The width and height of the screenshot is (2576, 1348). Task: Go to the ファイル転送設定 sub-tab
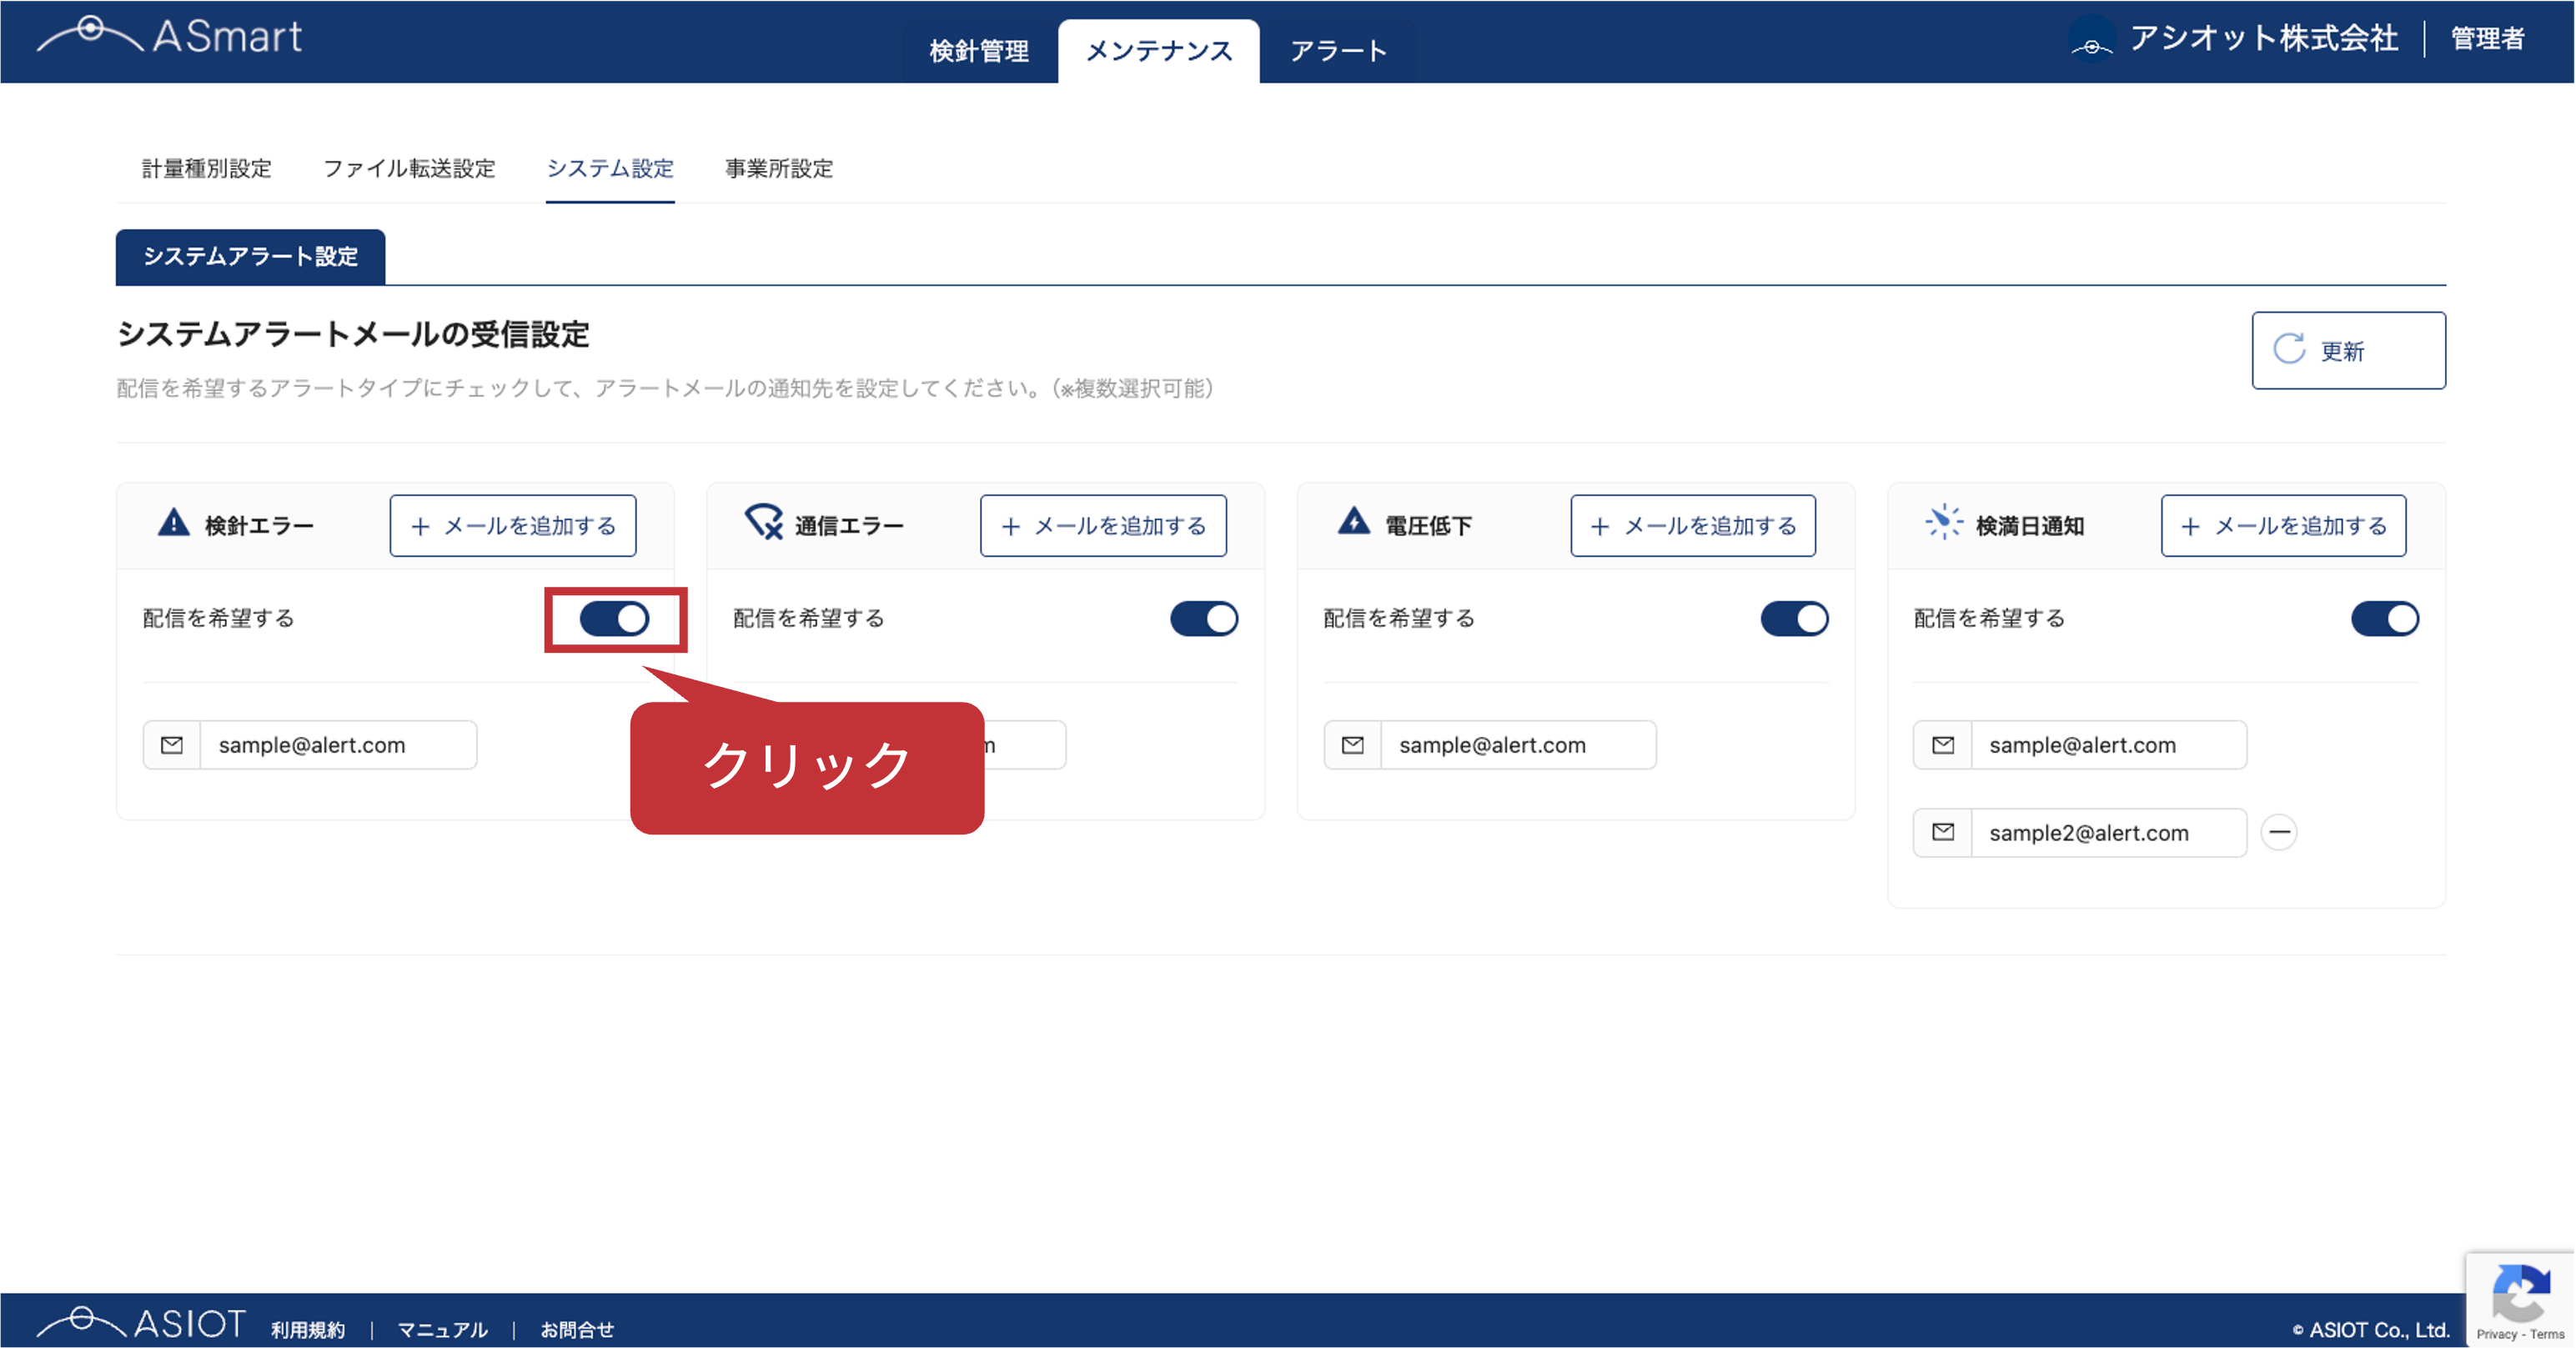click(x=409, y=168)
